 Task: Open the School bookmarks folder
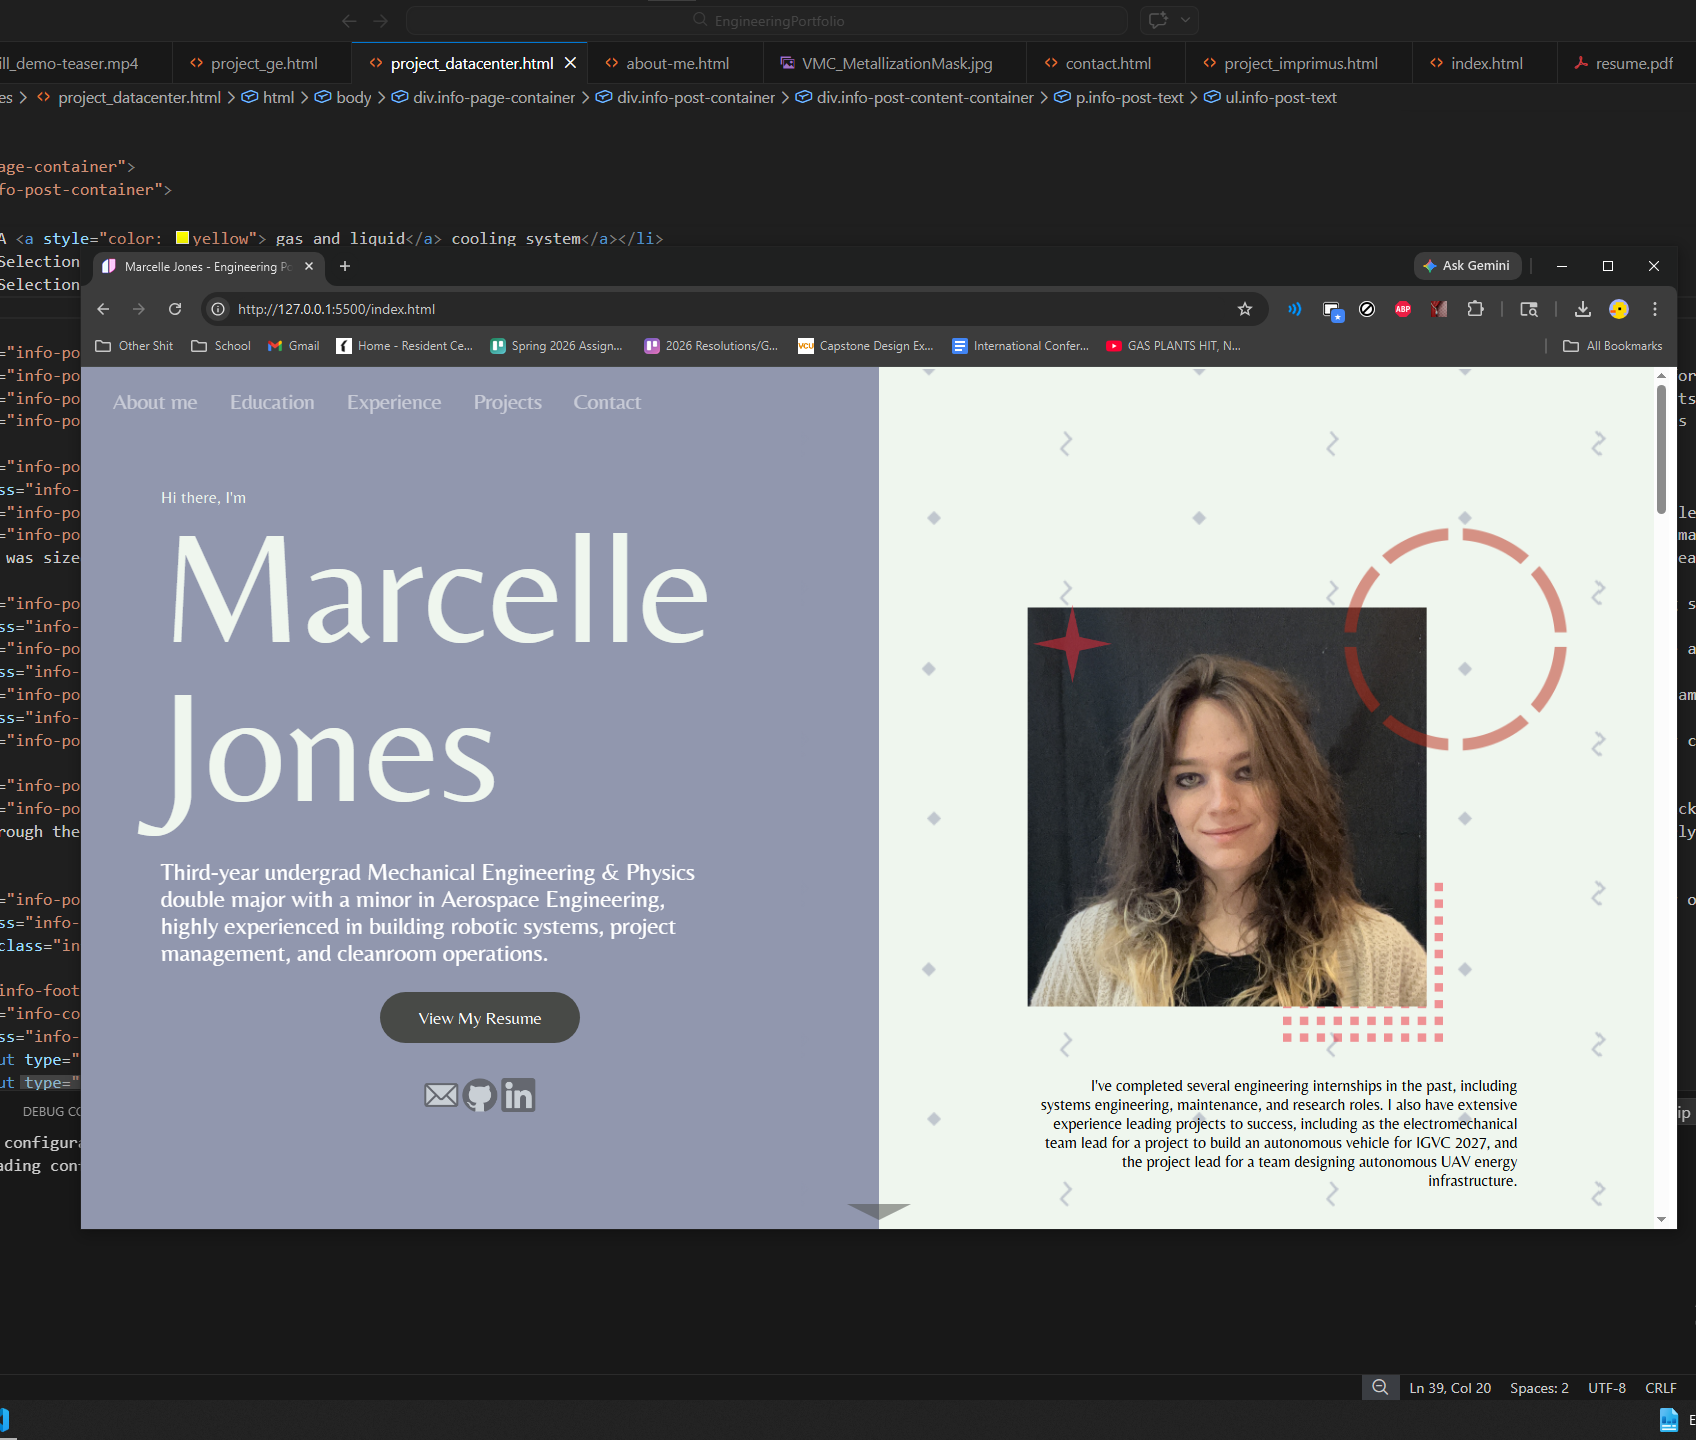221,346
